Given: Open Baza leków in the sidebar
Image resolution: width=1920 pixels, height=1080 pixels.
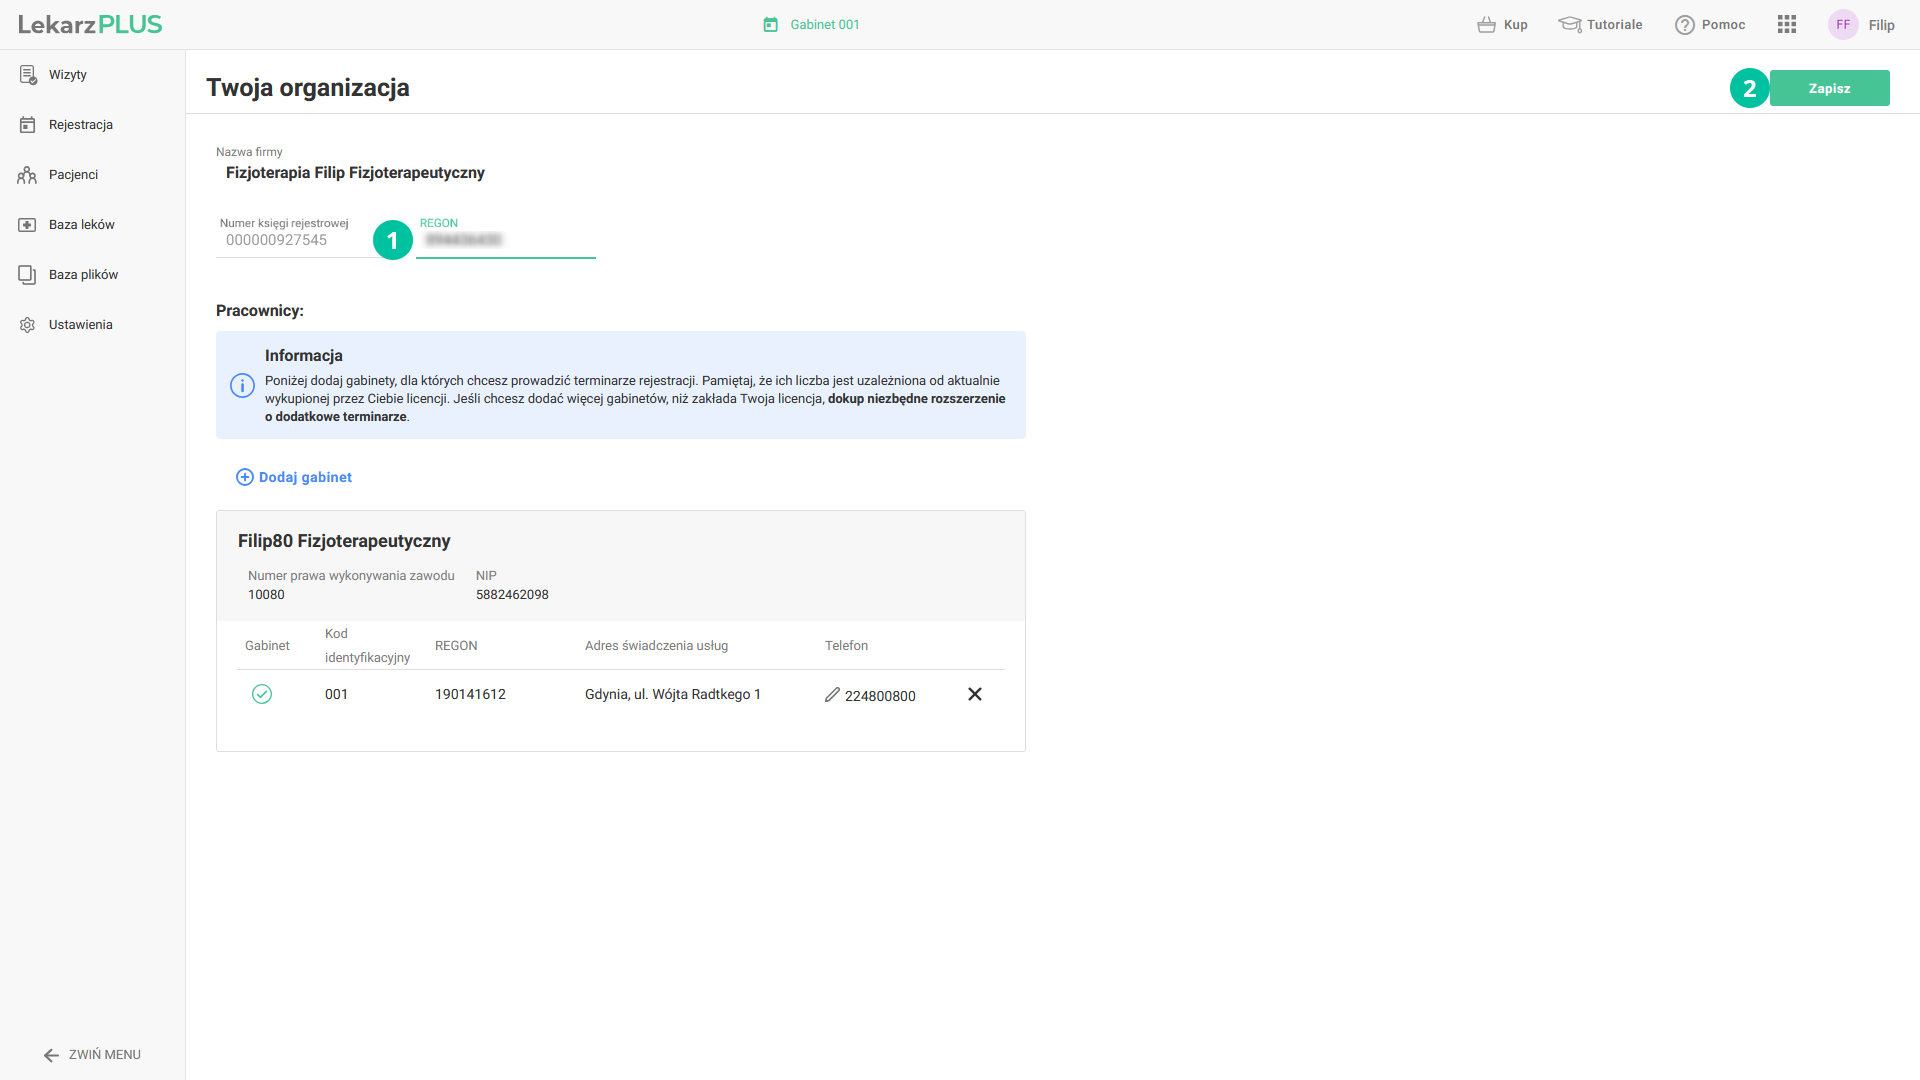Looking at the screenshot, I should pos(81,225).
